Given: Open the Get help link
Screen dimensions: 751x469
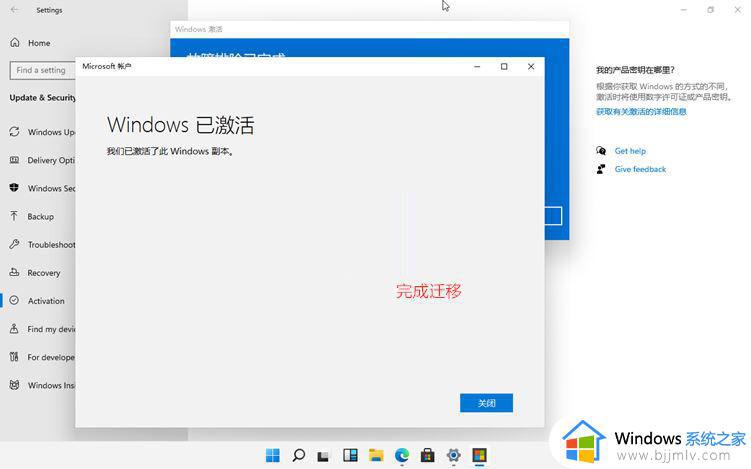Looking at the screenshot, I should (x=630, y=151).
